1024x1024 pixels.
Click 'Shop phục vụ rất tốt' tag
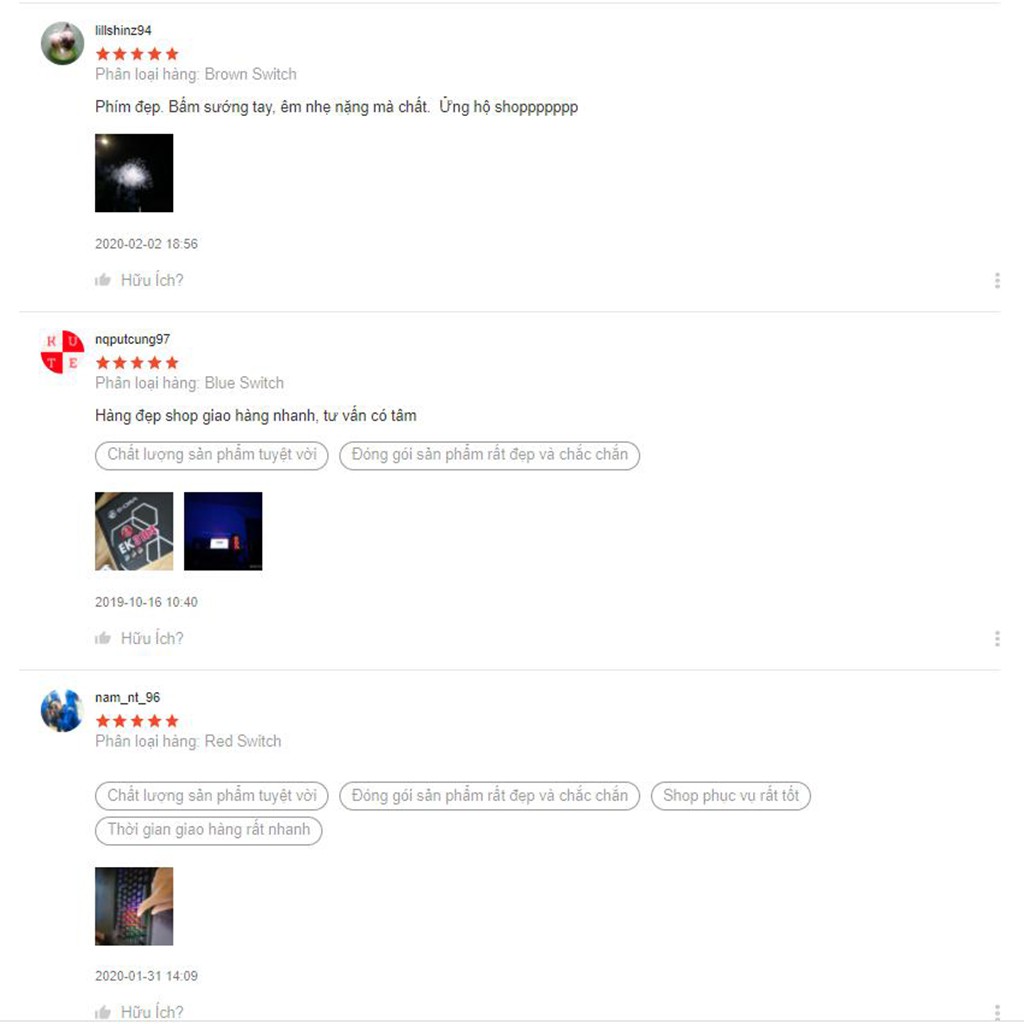(x=731, y=795)
